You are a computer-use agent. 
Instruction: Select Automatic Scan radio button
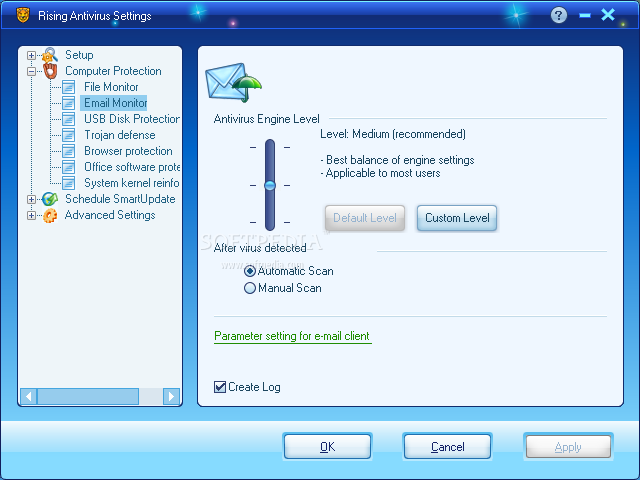(250, 271)
